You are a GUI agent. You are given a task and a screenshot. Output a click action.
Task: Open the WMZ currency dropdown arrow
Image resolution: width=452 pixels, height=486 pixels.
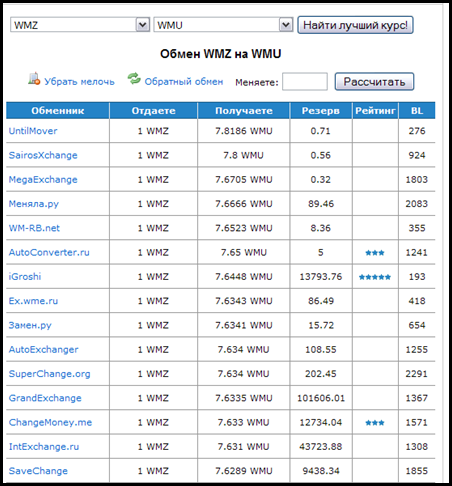(x=143, y=25)
